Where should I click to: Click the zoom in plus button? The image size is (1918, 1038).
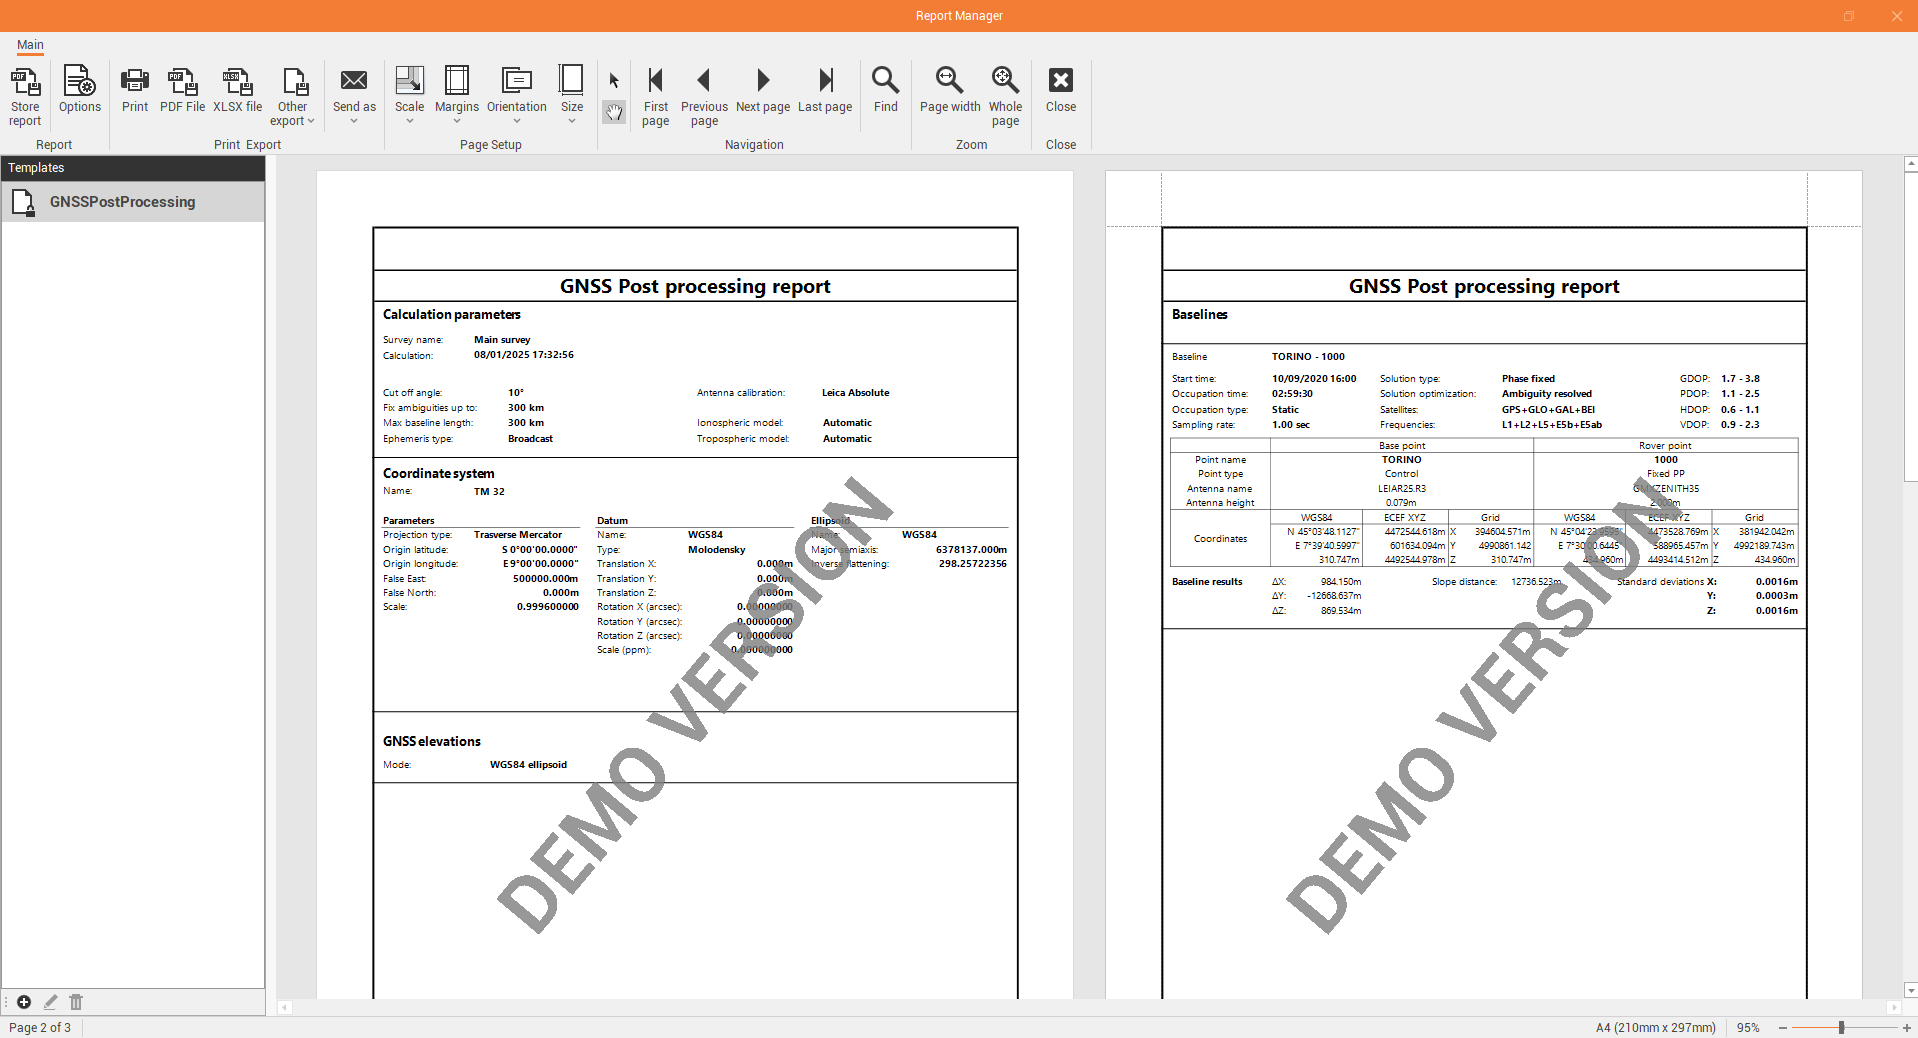coord(1906,1028)
